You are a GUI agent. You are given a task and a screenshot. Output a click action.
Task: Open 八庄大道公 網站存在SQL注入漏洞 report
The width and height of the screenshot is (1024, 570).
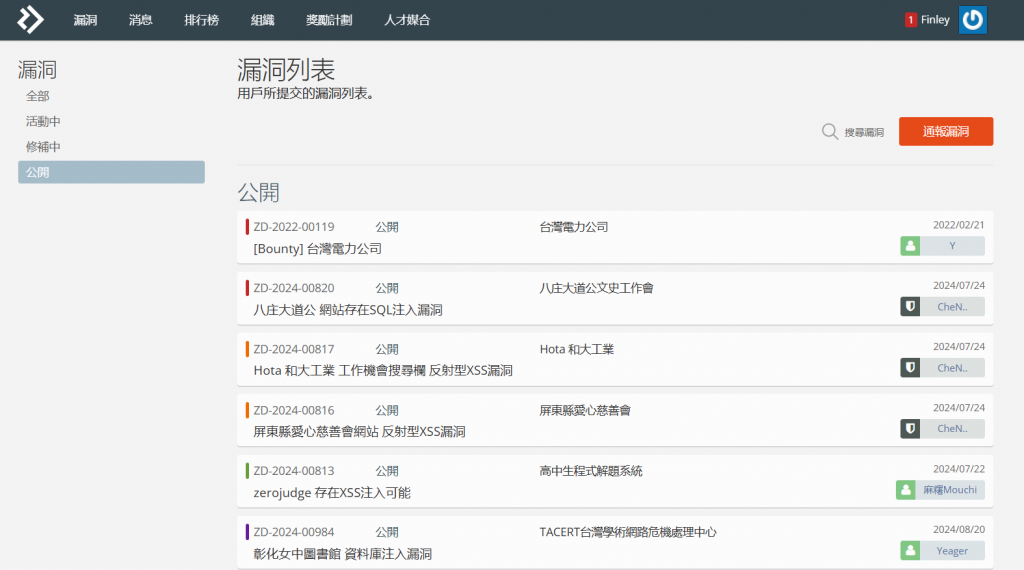pyautogui.click(x=348, y=310)
